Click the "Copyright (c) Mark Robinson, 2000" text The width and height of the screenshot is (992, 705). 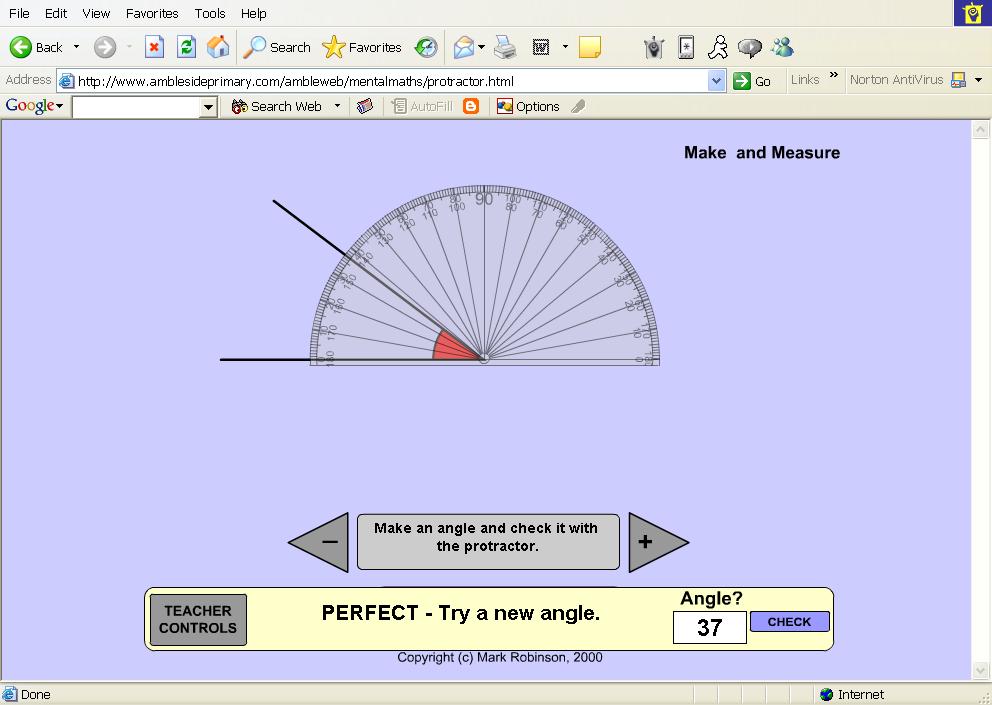point(500,658)
